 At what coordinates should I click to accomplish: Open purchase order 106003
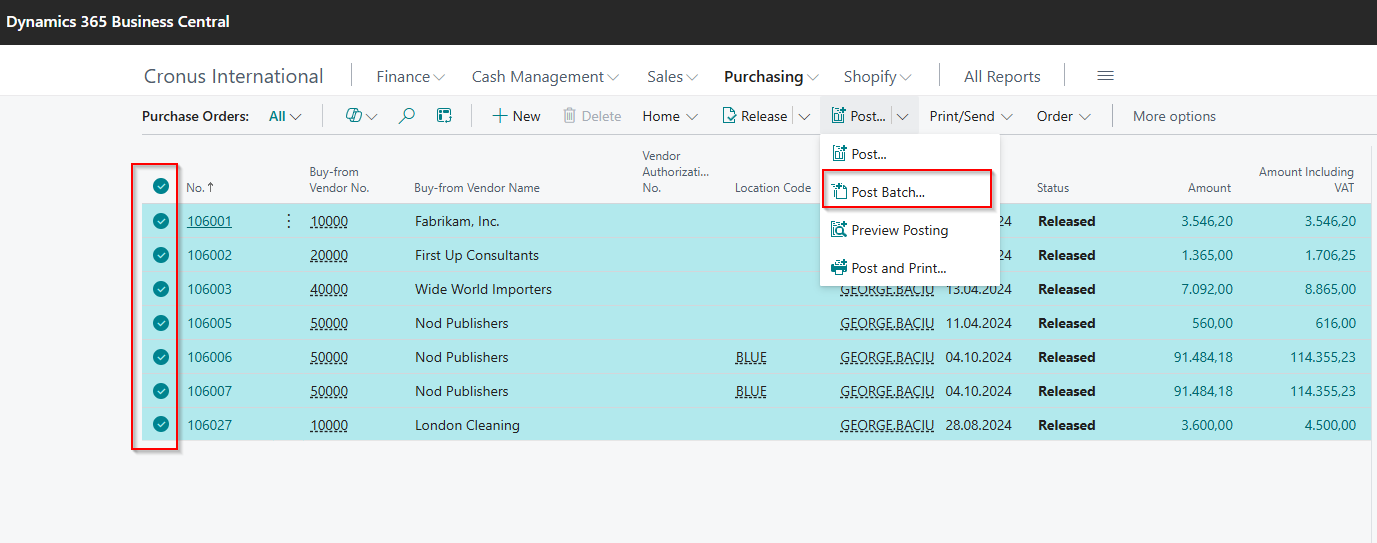pos(209,289)
